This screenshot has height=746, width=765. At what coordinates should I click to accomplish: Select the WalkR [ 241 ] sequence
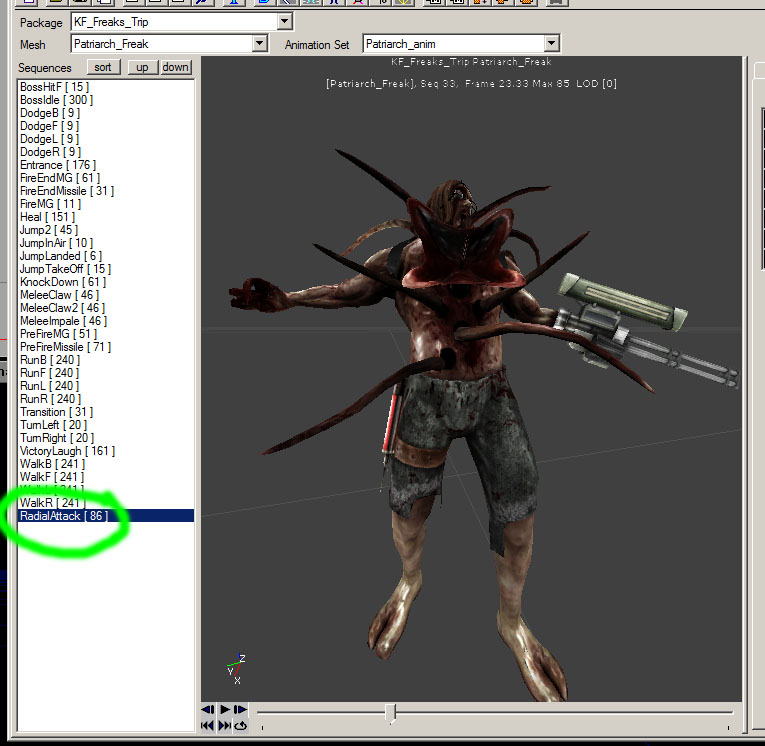105,503
